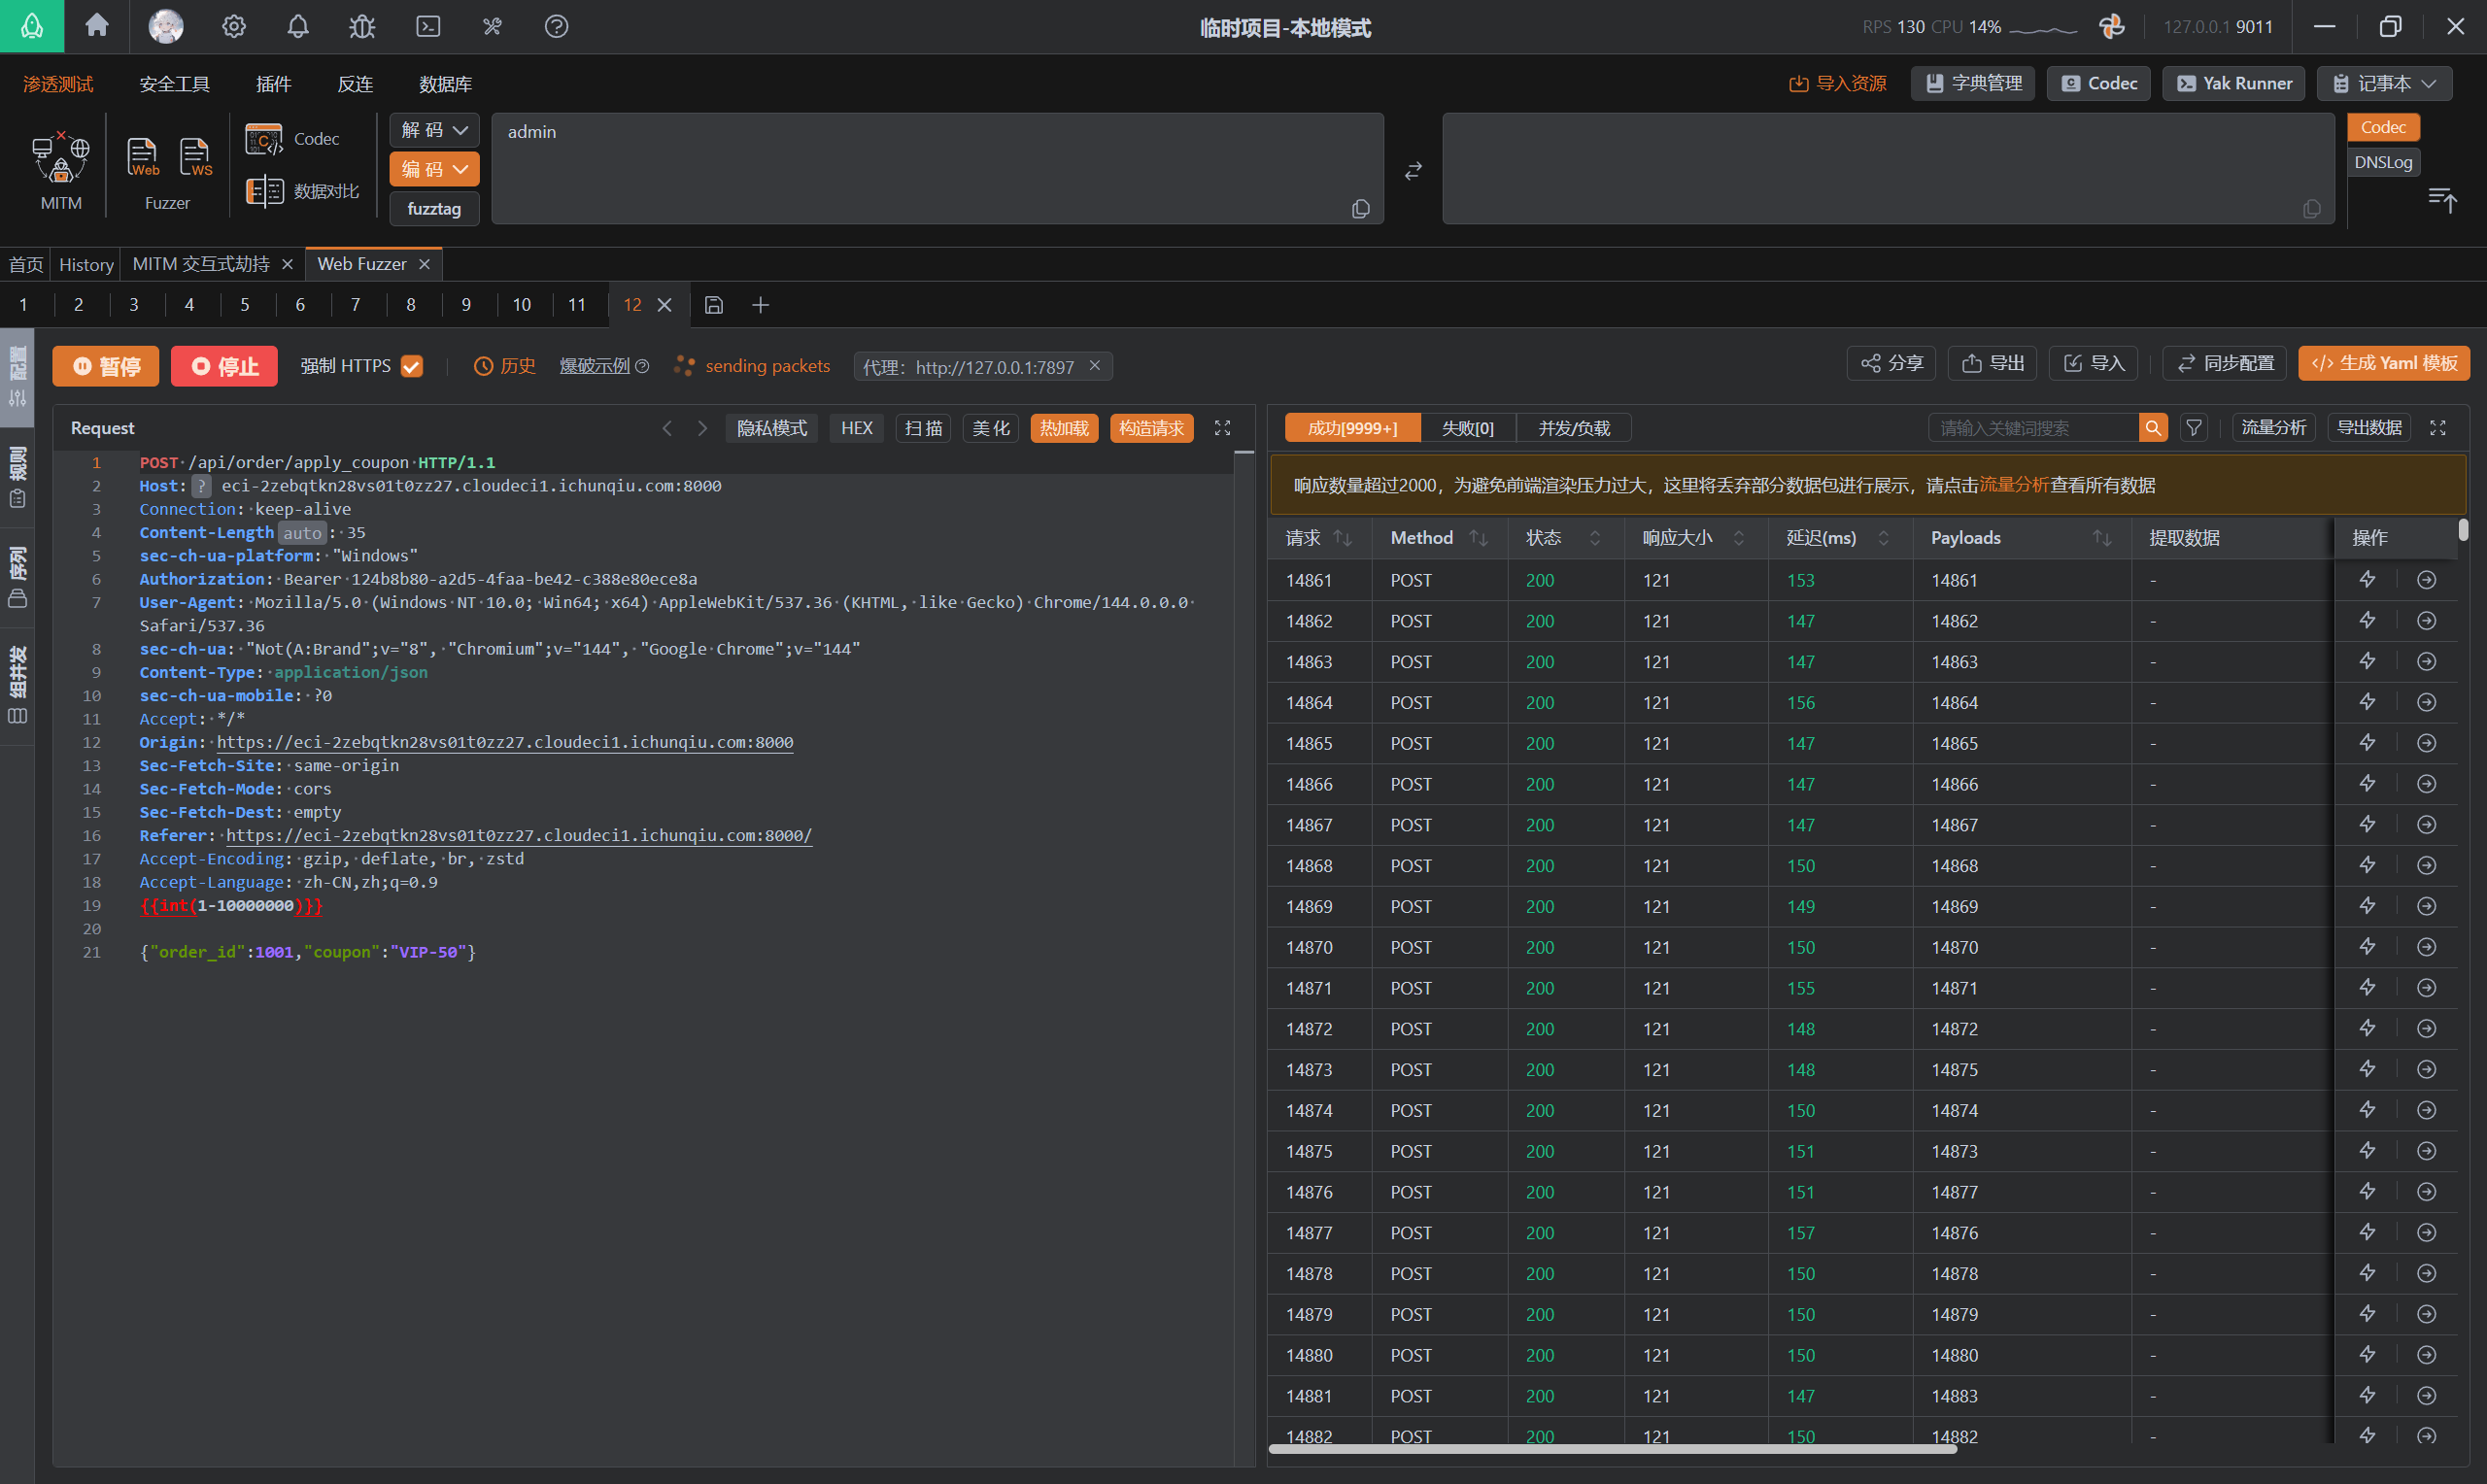Viewport: 2487px width, 1484px height.
Task: Save the fuzzer tab group icon
Action: [714, 305]
